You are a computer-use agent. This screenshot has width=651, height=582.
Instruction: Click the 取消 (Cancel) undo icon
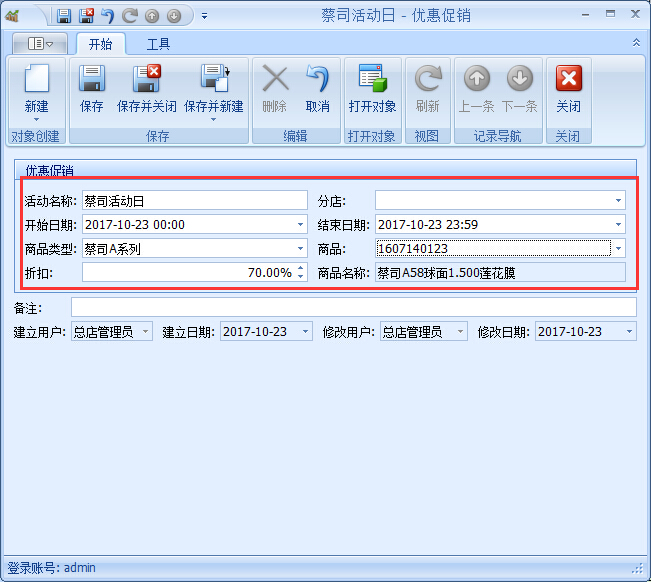(318, 78)
